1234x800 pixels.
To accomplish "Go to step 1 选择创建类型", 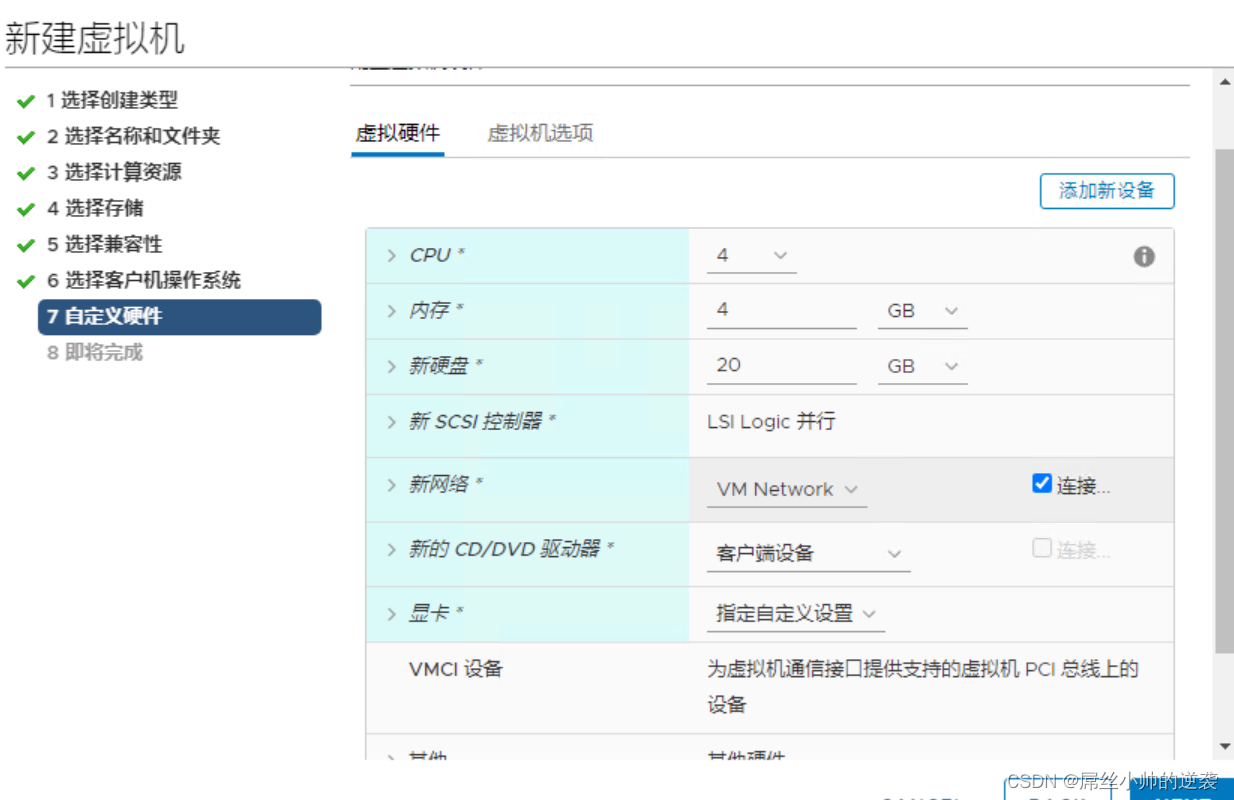I will point(112,100).
